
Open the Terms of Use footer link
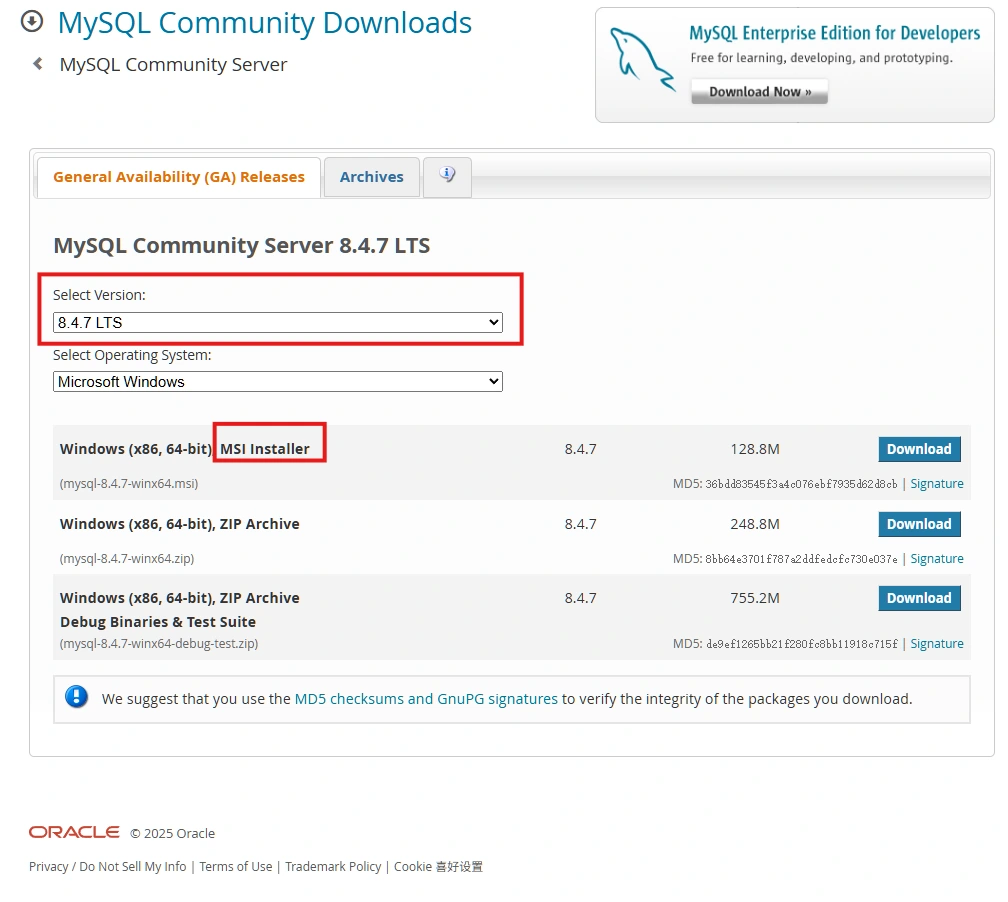[235, 867]
